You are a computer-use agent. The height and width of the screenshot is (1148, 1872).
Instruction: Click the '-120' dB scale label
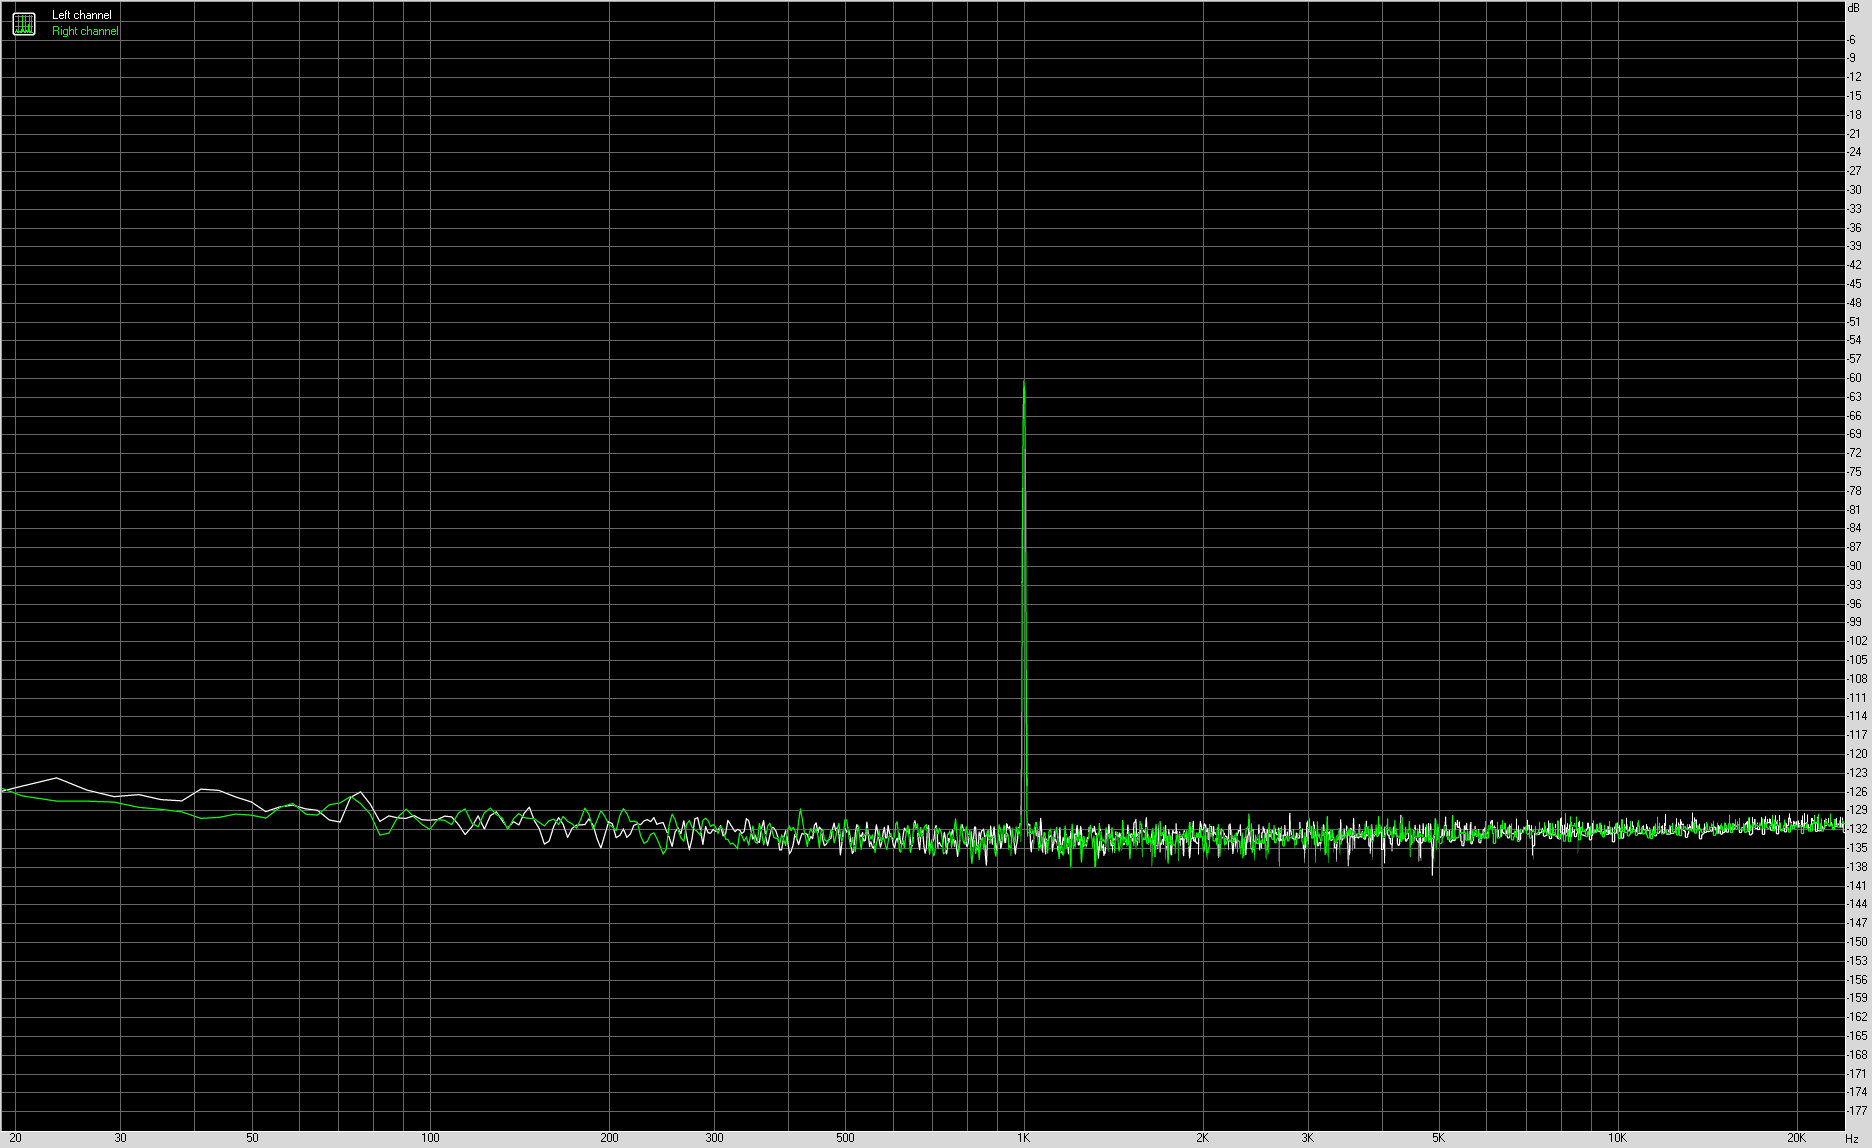(x=1856, y=754)
